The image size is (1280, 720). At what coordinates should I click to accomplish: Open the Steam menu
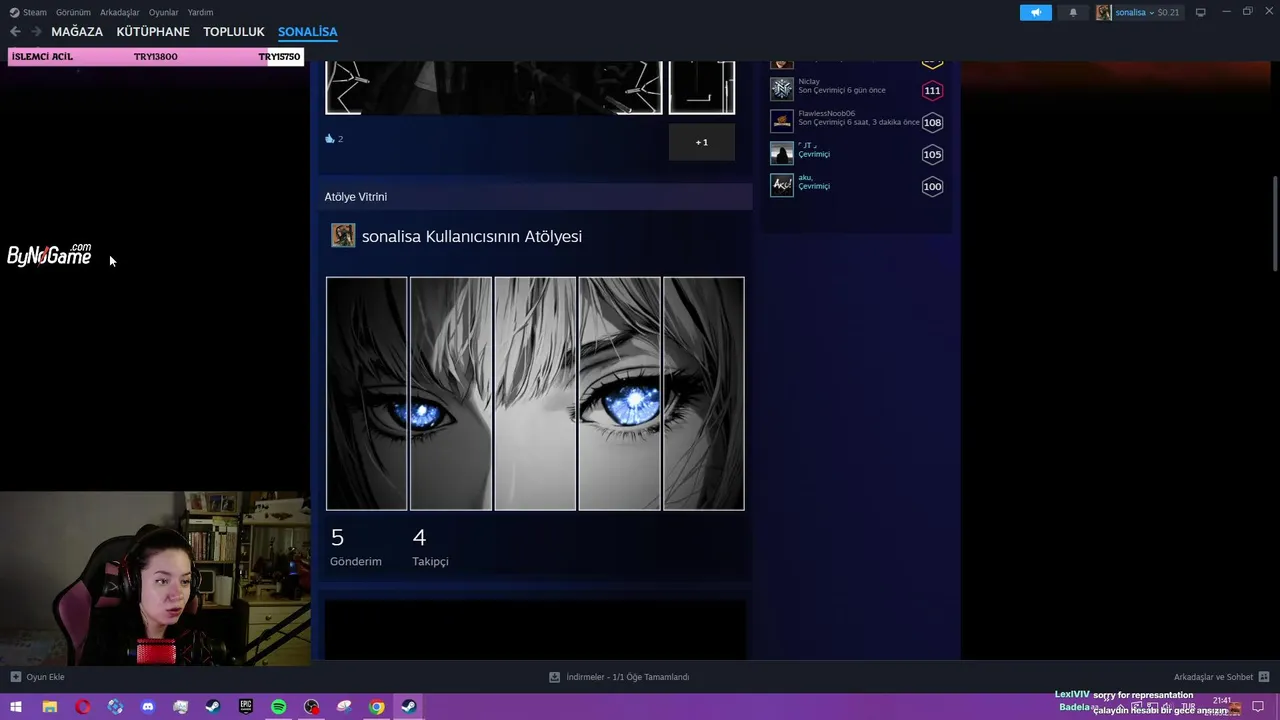pos(28,12)
